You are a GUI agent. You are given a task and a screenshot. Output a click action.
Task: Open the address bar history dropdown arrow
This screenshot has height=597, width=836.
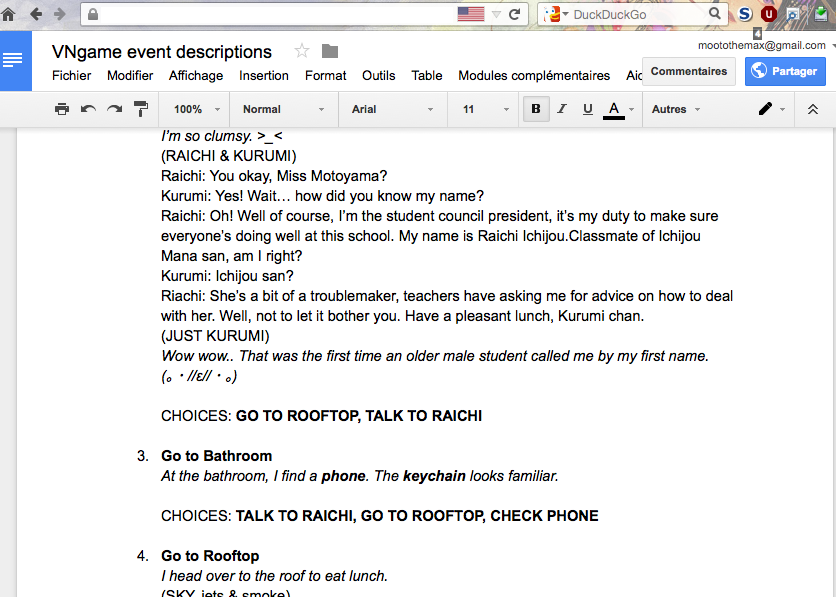(x=496, y=15)
